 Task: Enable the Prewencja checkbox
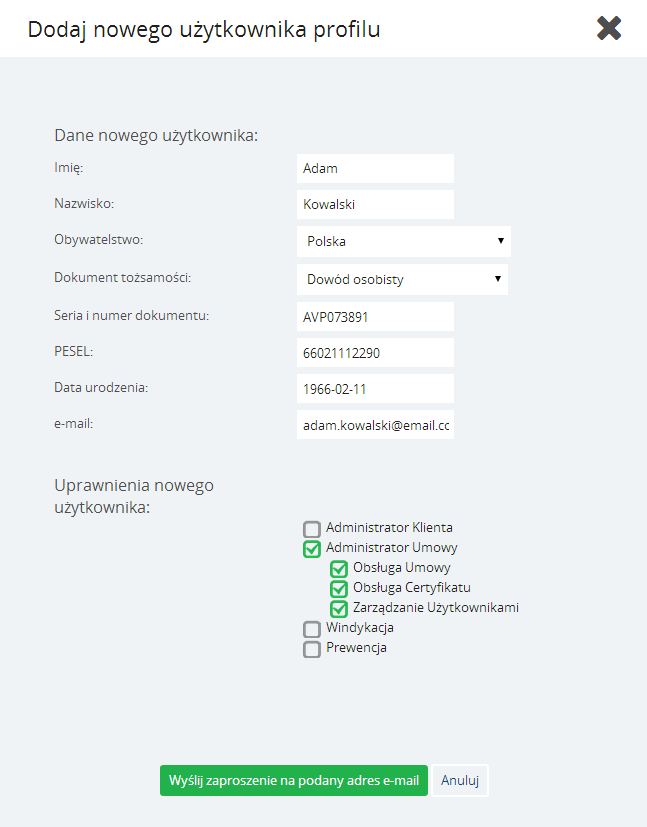click(x=312, y=649)
